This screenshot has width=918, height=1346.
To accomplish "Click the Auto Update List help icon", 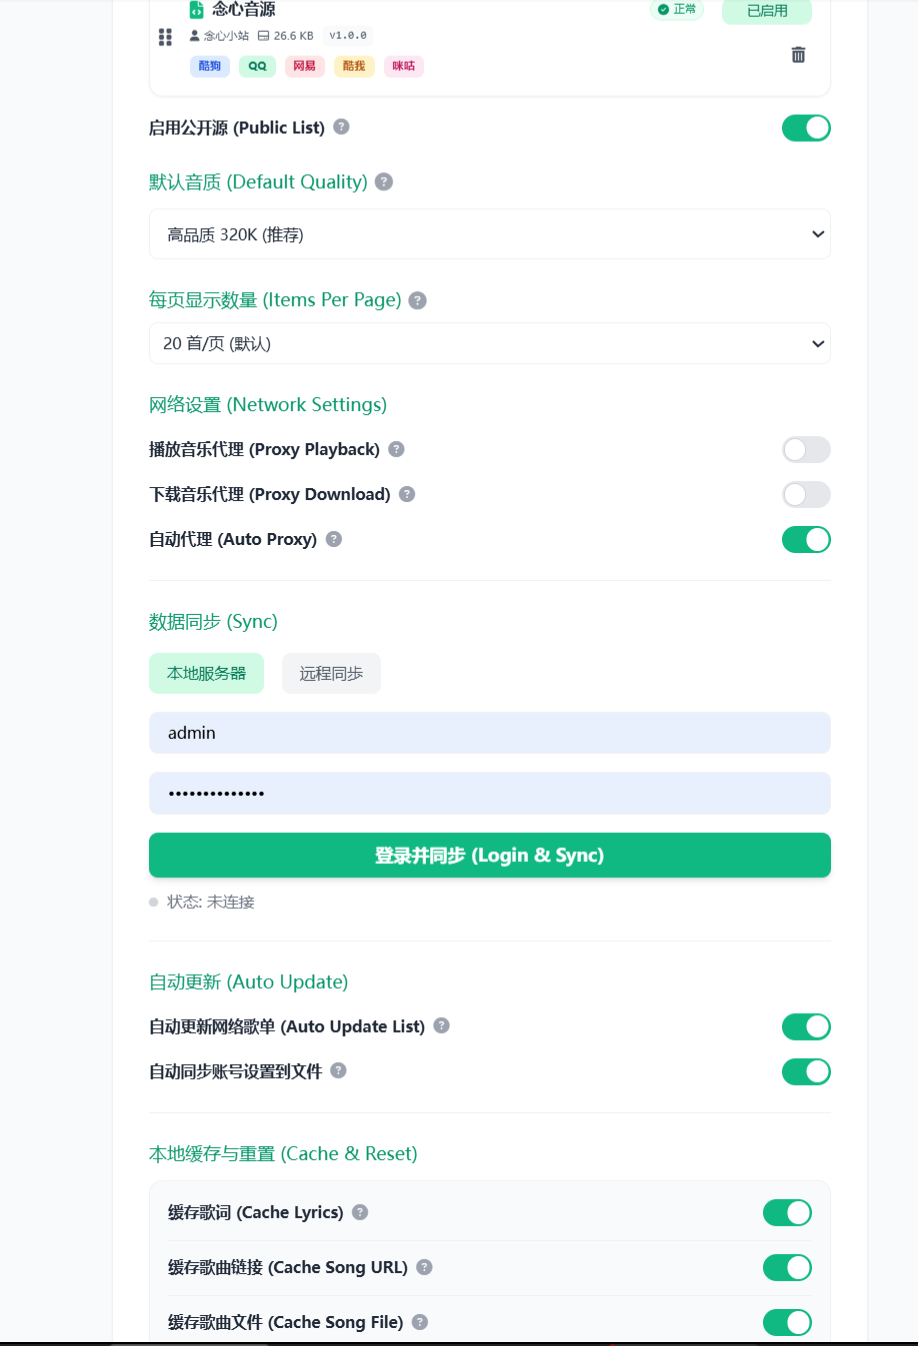I will pos(441,1026).
